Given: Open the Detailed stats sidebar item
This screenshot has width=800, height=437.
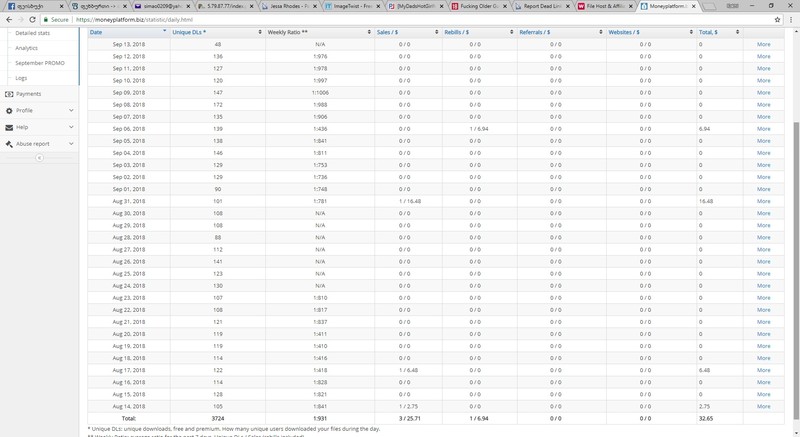Looking at the screenshot, I should coord(32,33).
